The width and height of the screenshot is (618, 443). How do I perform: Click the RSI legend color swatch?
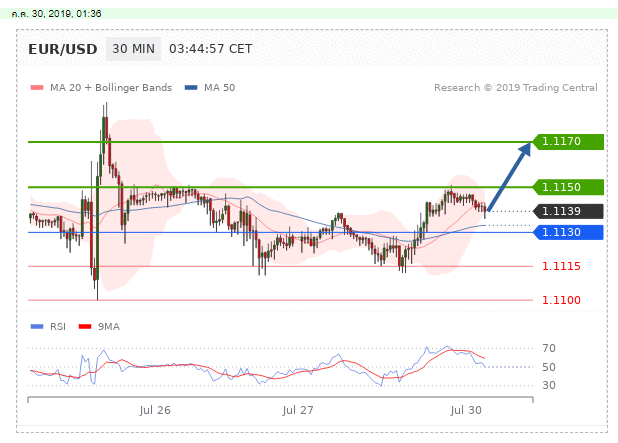[x=37, y=326]
